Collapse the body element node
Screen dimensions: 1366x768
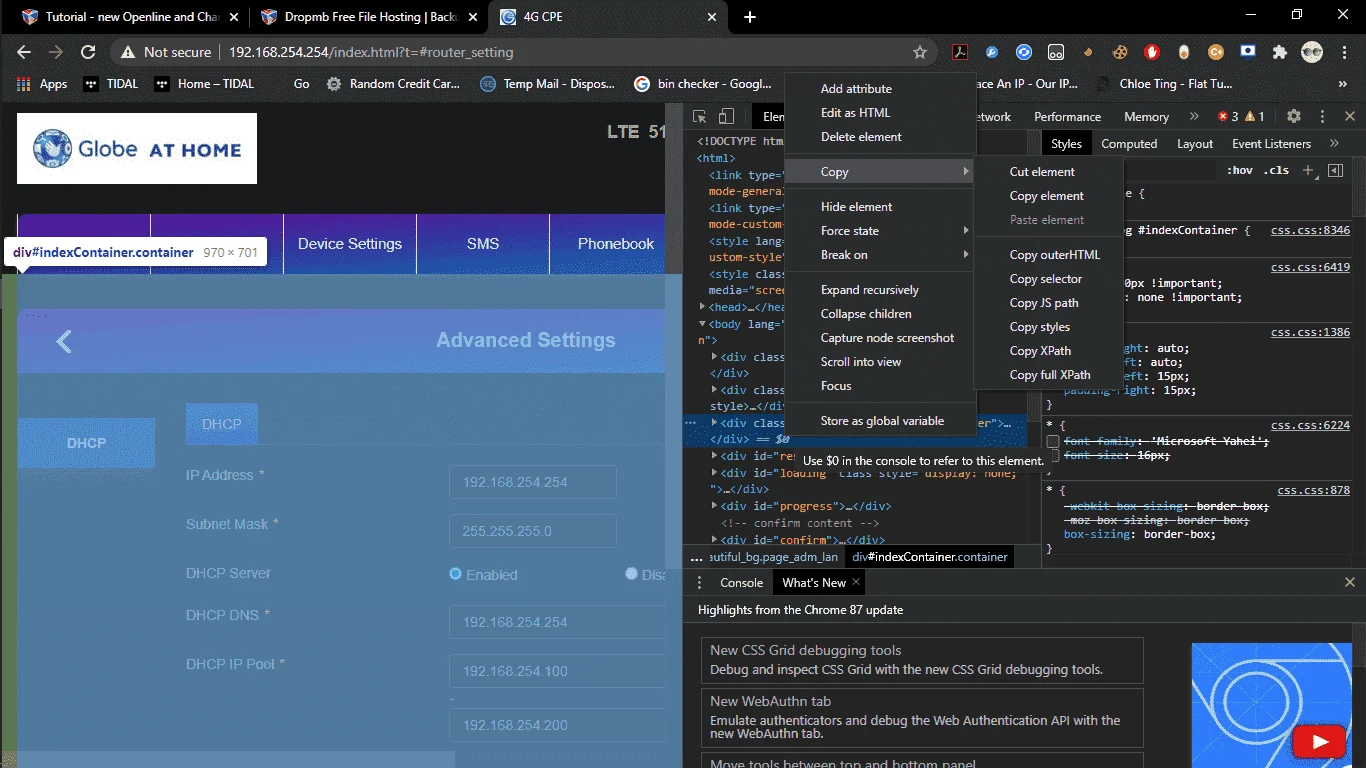click(703, 324)
